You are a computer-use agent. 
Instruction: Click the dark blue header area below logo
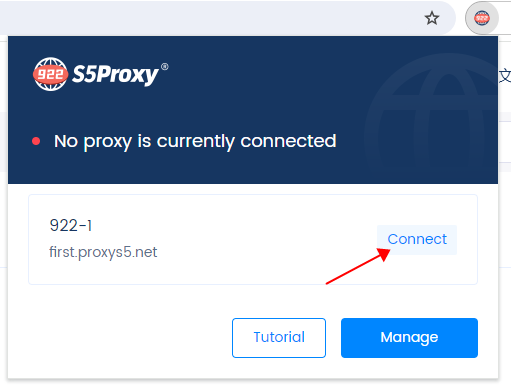click(x=200, y=110)
